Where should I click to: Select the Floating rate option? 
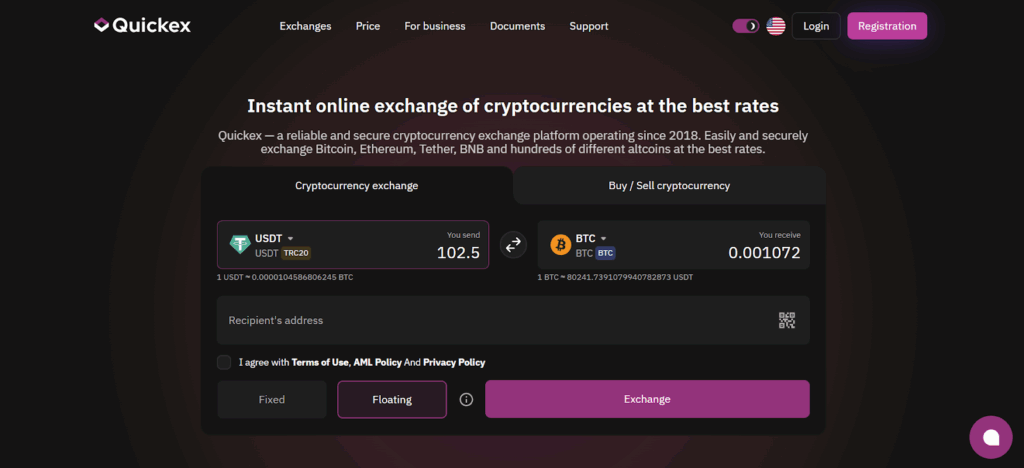tap(392, 399)
